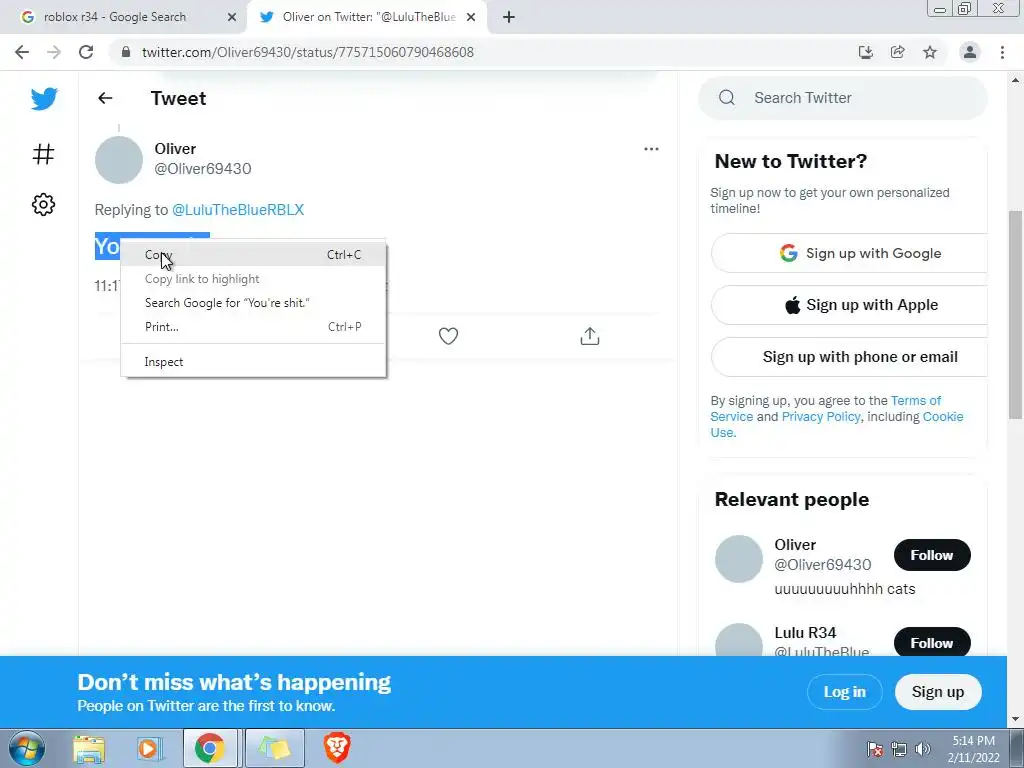This screenshot has width=1024, height=768.
Task: Click the Sign up with Apple button
Action: (x=849, y=305)
